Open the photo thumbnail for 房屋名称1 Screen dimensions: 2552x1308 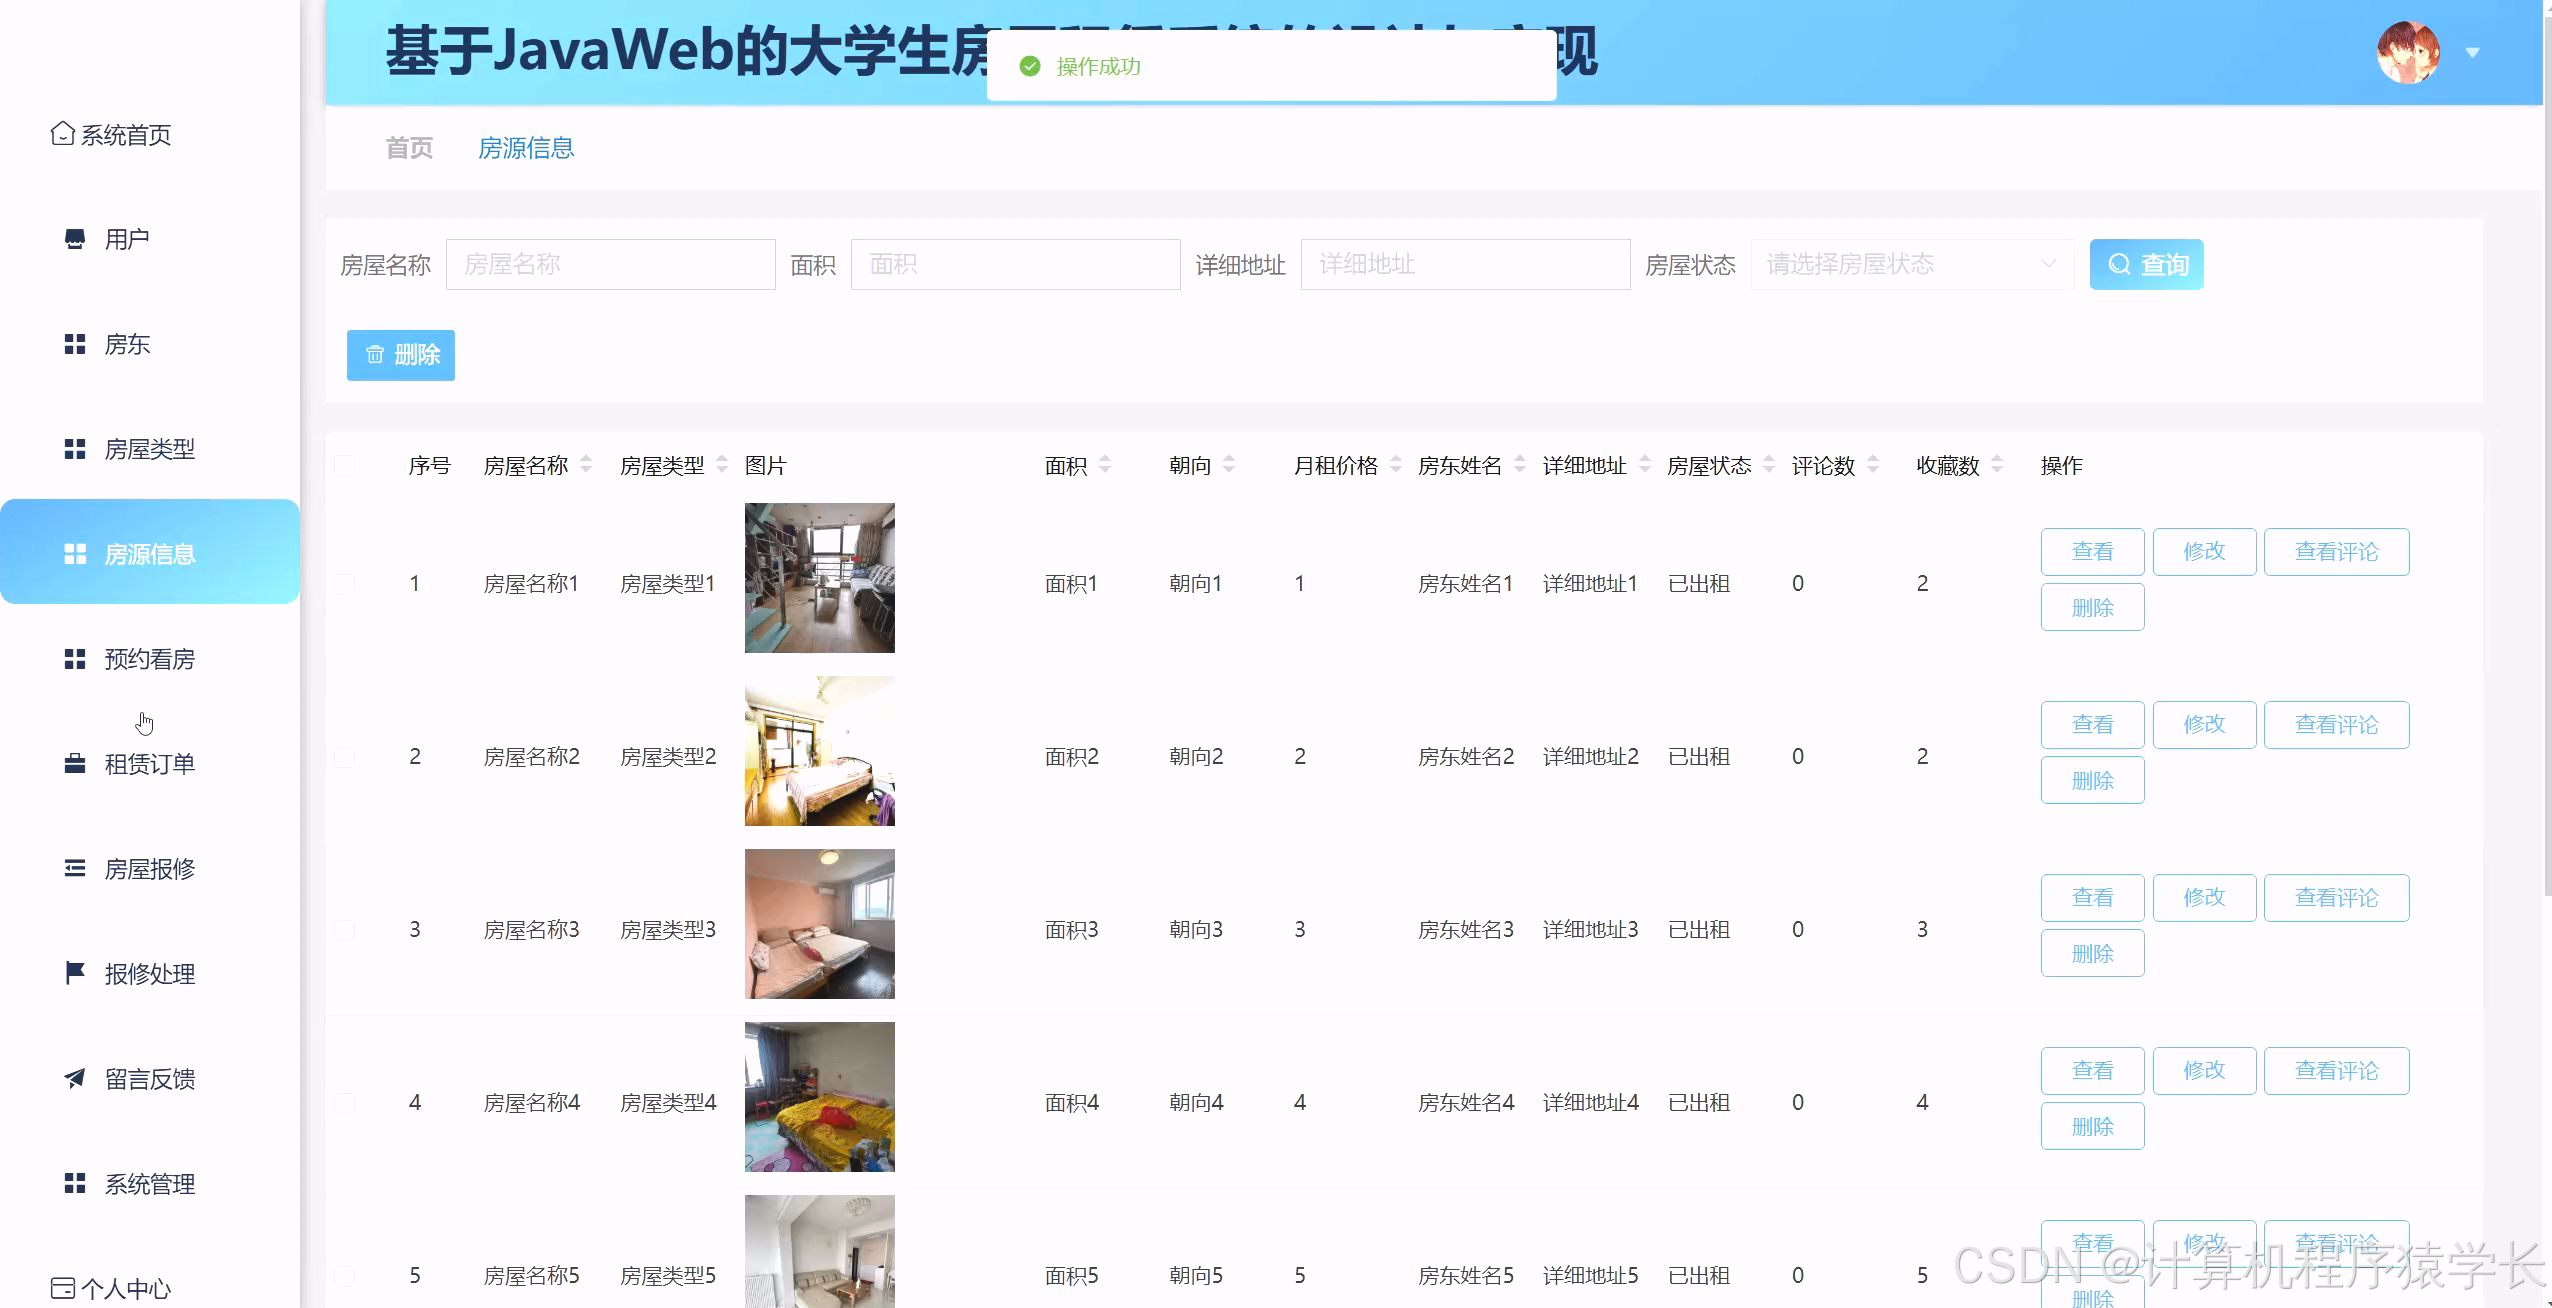coord(820,578)
